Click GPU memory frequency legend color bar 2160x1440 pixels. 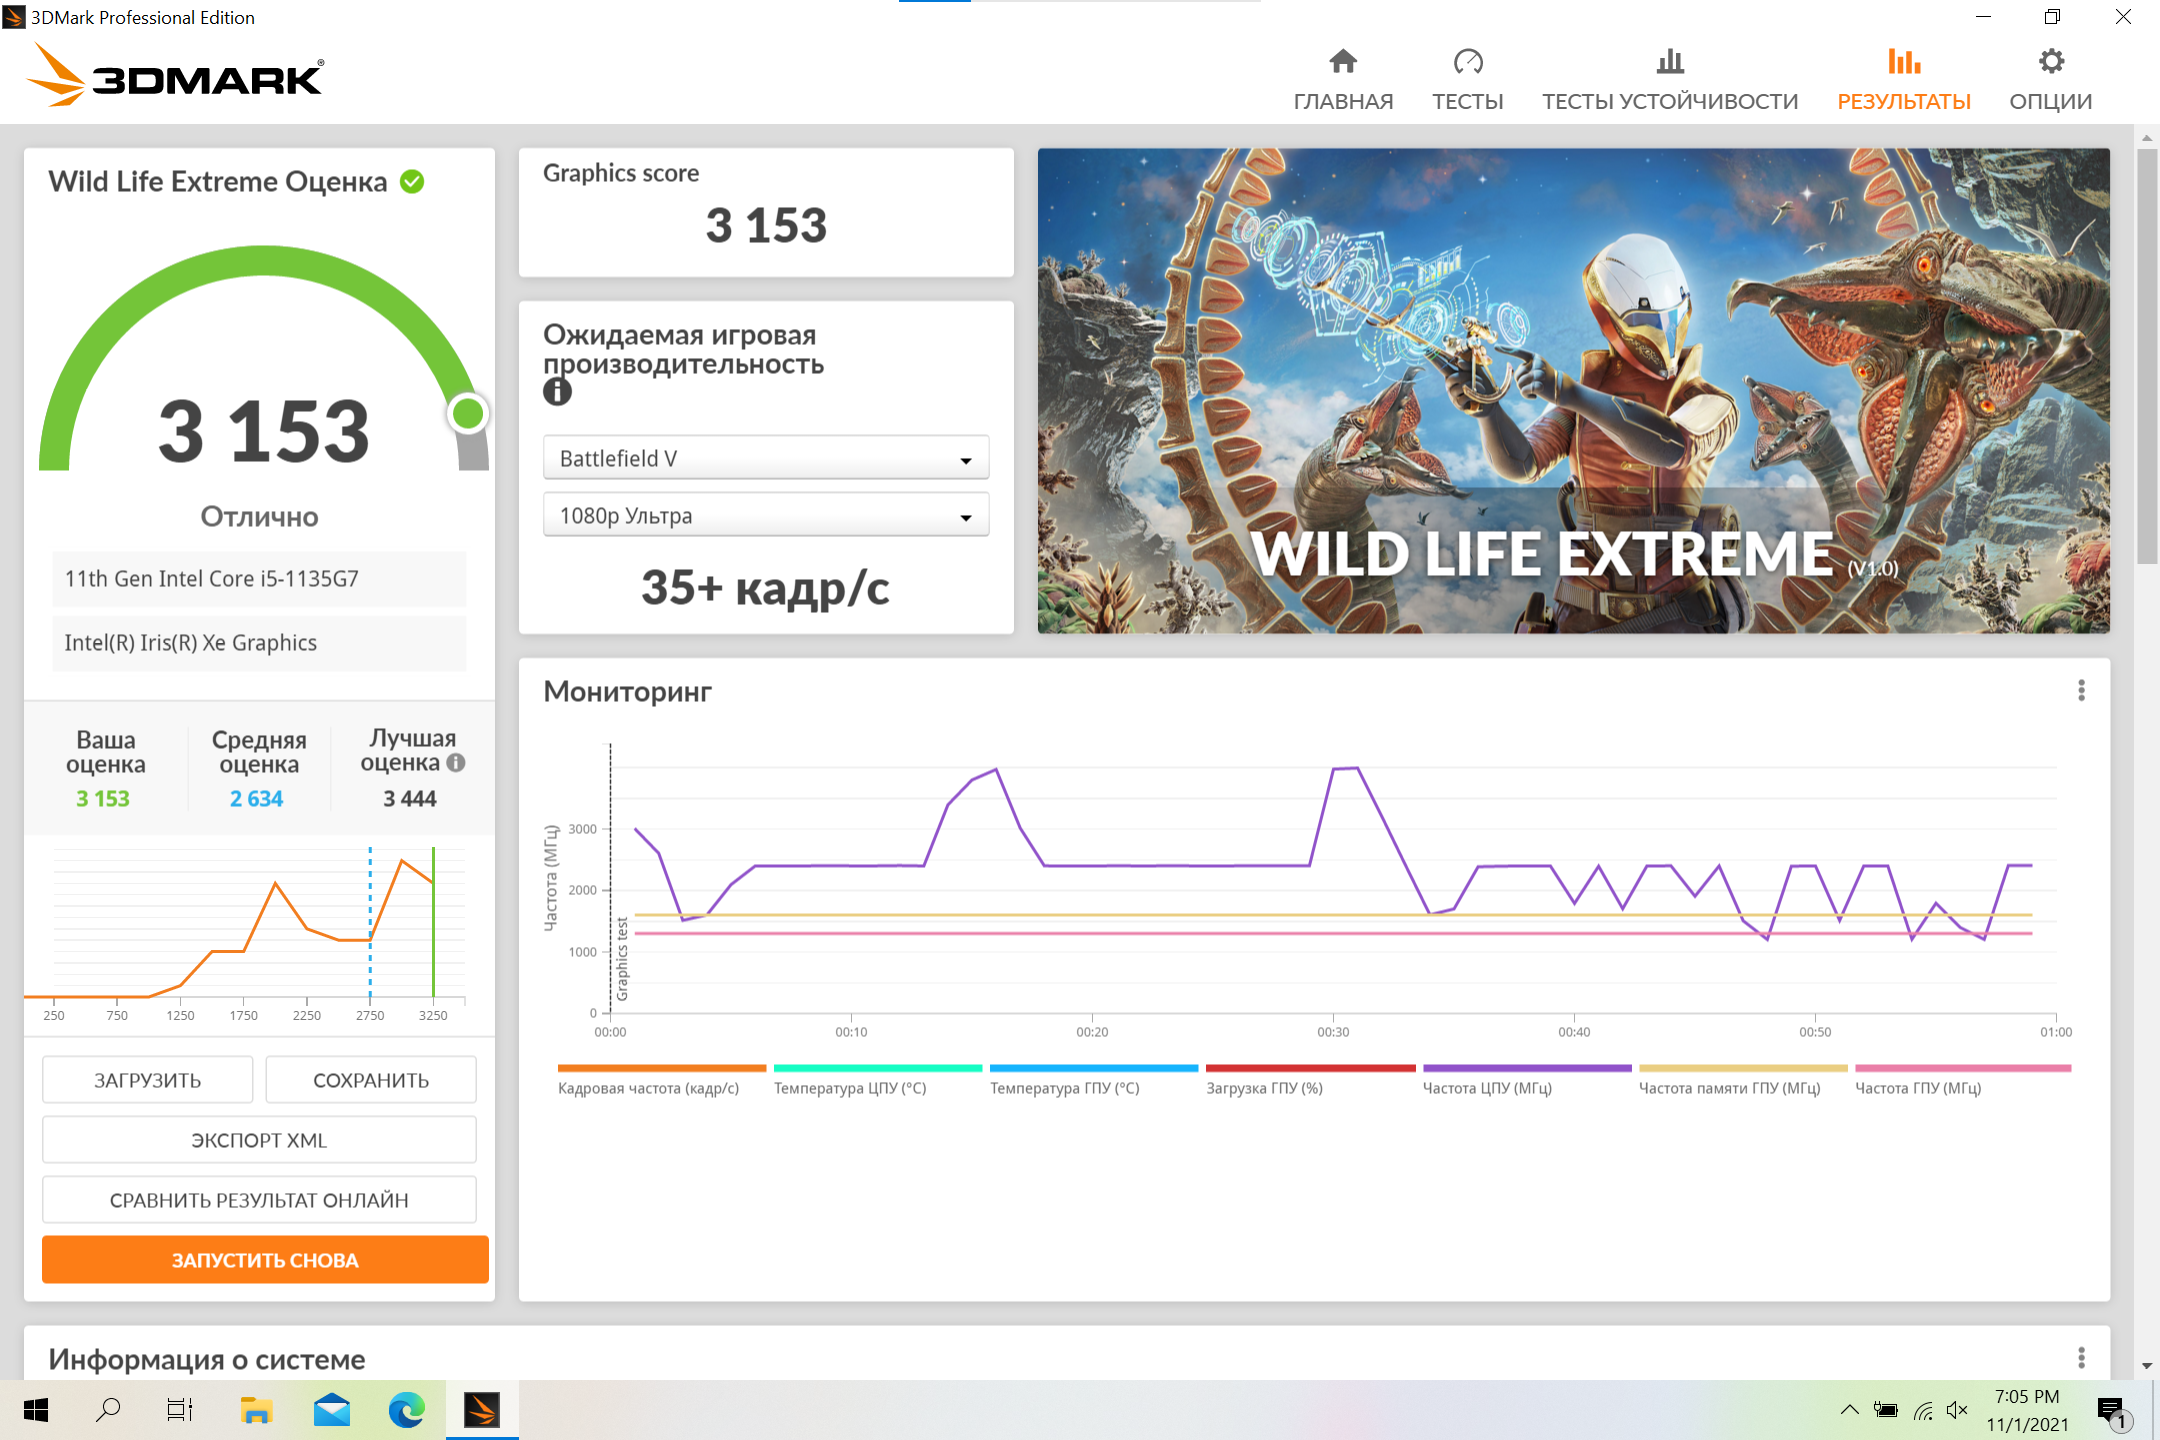point(1742,1069)
